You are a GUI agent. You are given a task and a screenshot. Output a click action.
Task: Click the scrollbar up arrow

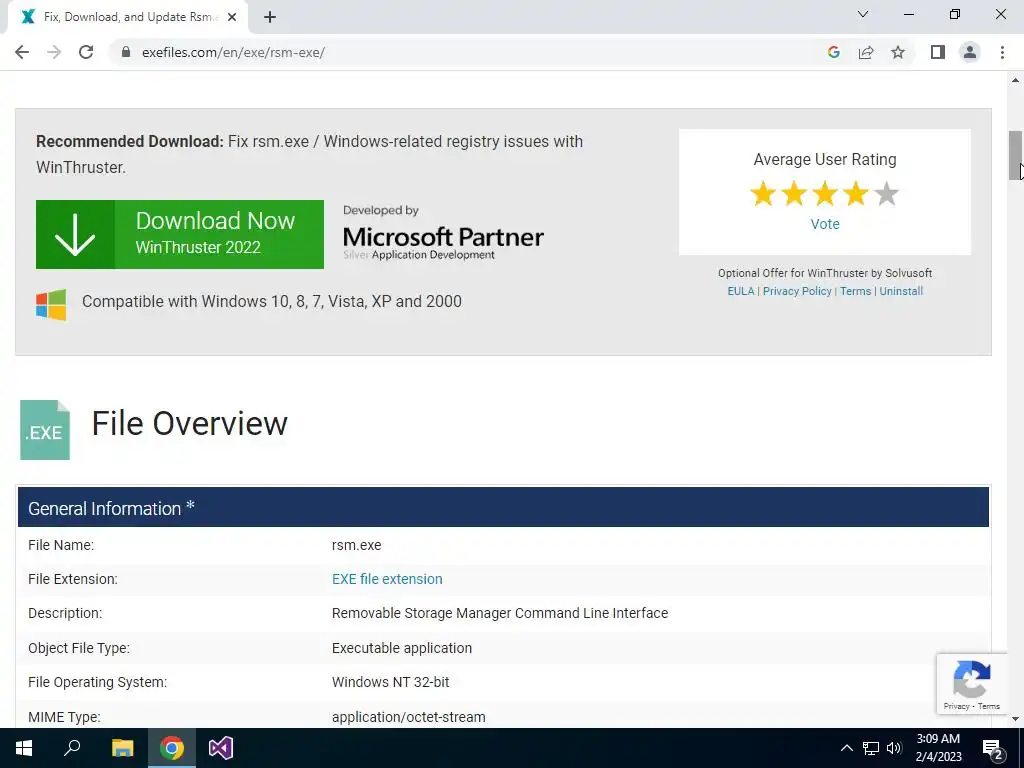pyautogui.click(x=1015, y=80)
